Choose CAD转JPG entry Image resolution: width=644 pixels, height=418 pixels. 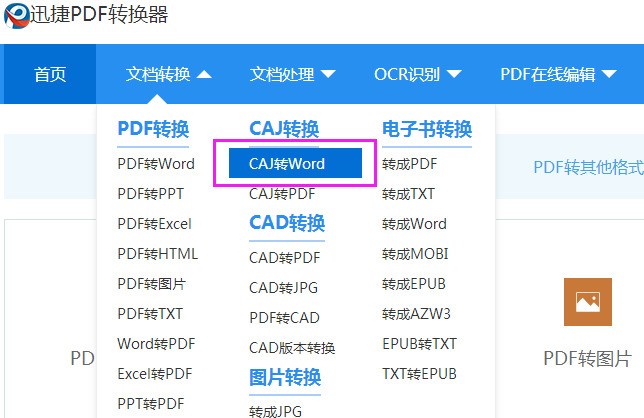click(x=283, y=288)
